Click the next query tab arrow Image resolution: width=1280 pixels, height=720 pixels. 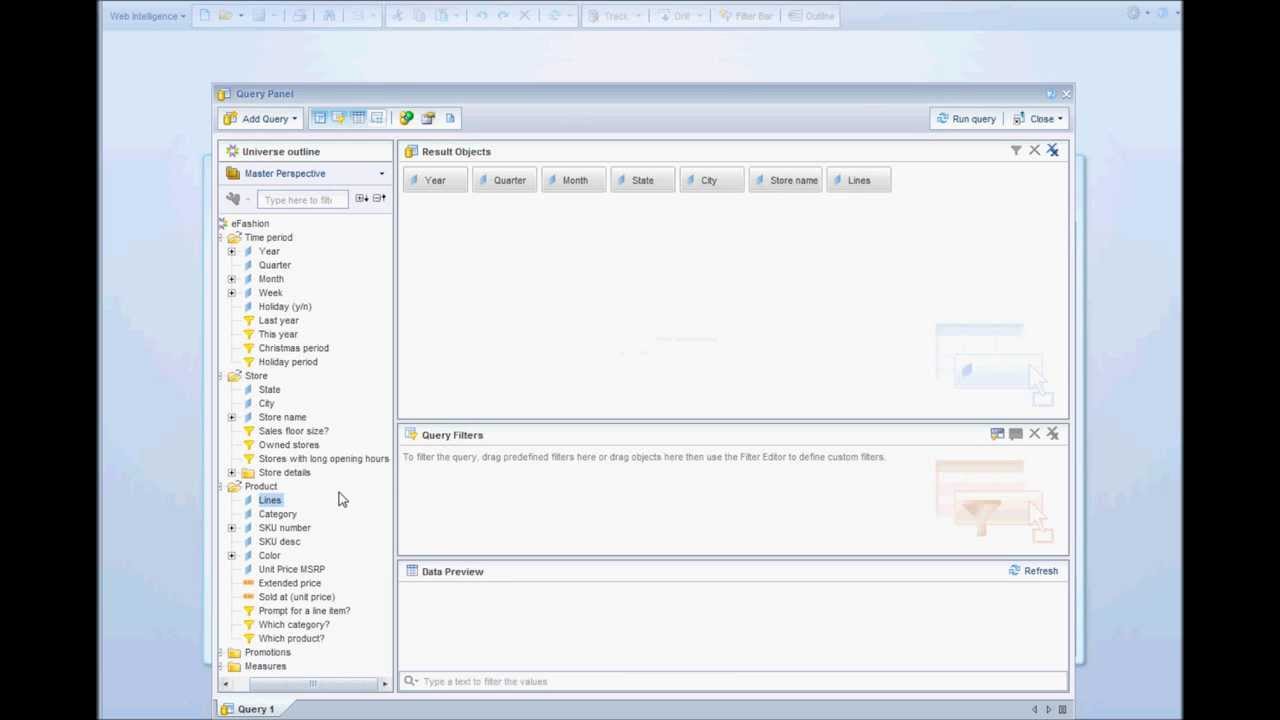click(1048, 709)
